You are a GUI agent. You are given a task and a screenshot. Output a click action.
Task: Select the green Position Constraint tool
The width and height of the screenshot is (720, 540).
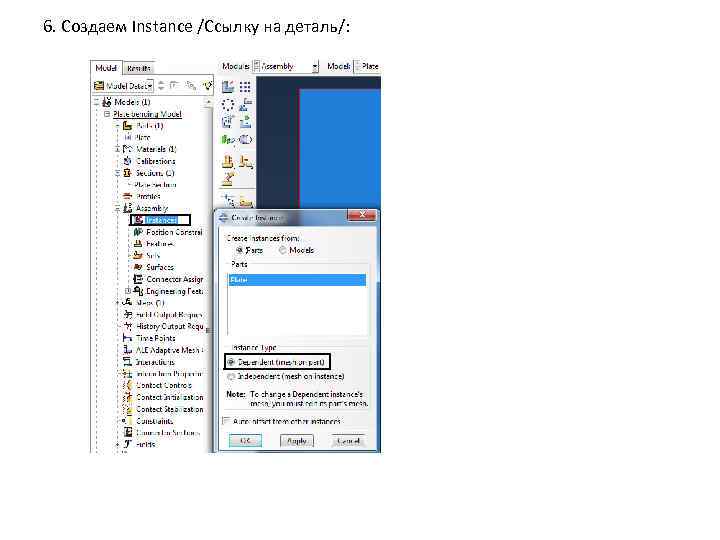coord(228,139)
